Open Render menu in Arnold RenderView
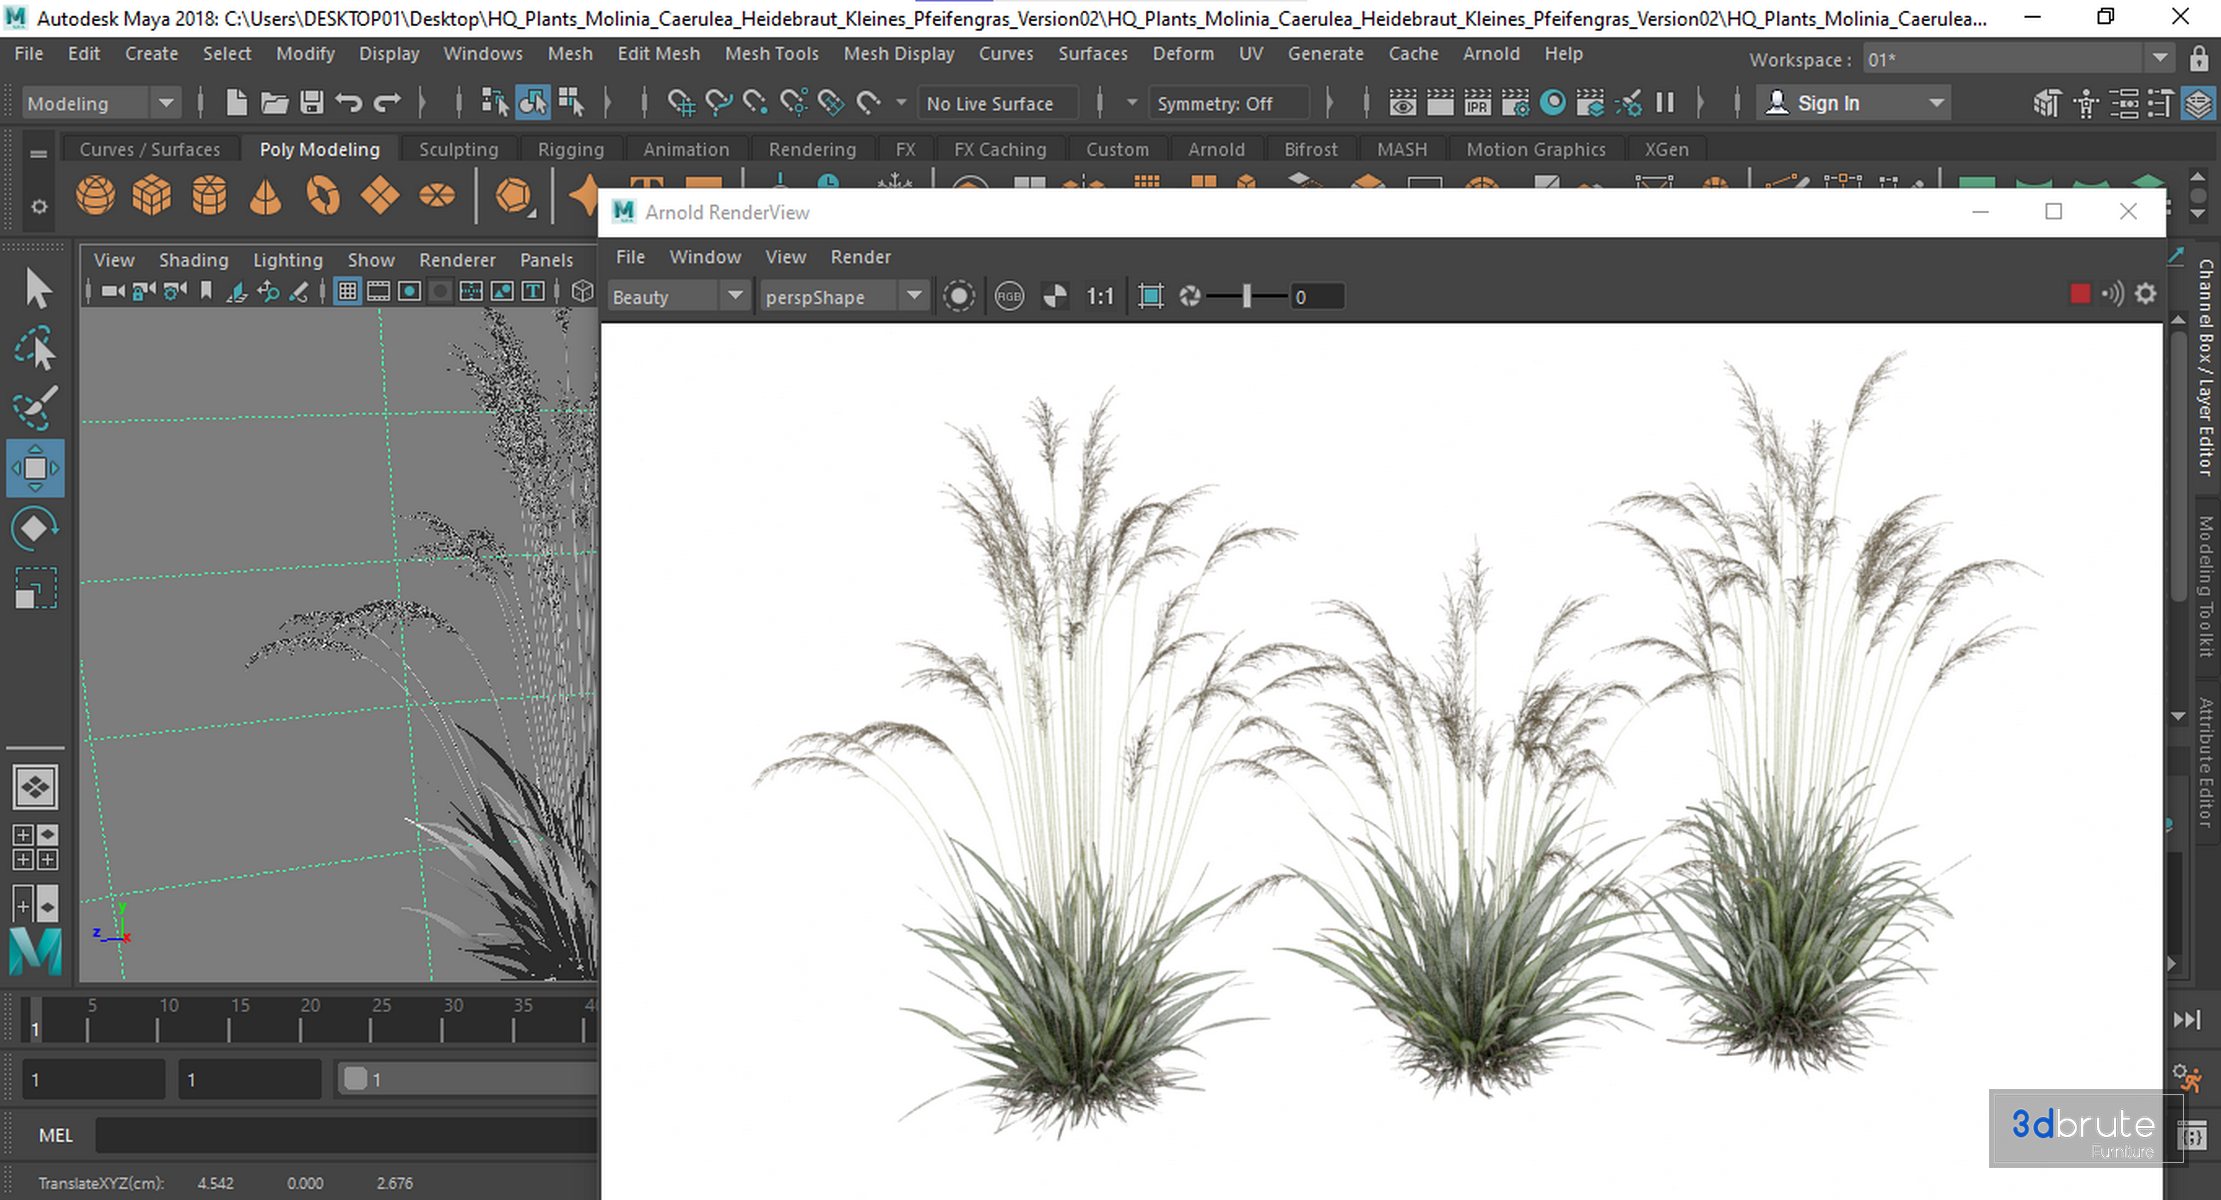The height and width of the screenshot is (1200, 2221). click(x=860, y=257)
